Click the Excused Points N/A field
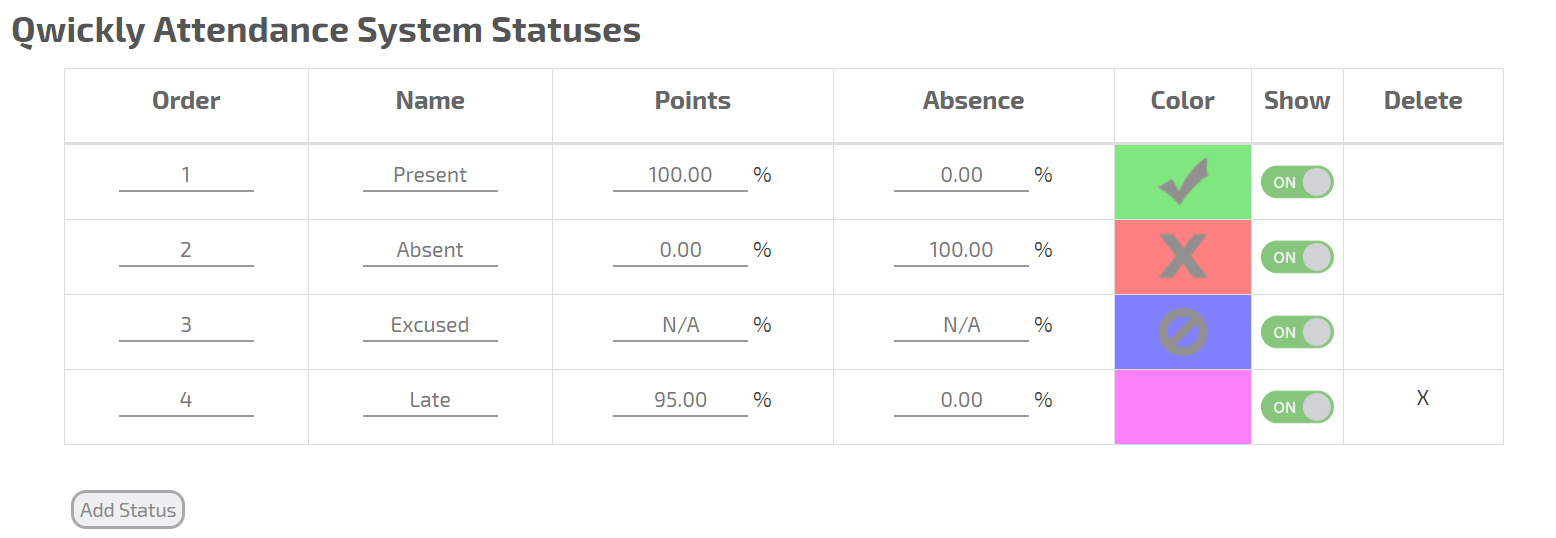 680,325
